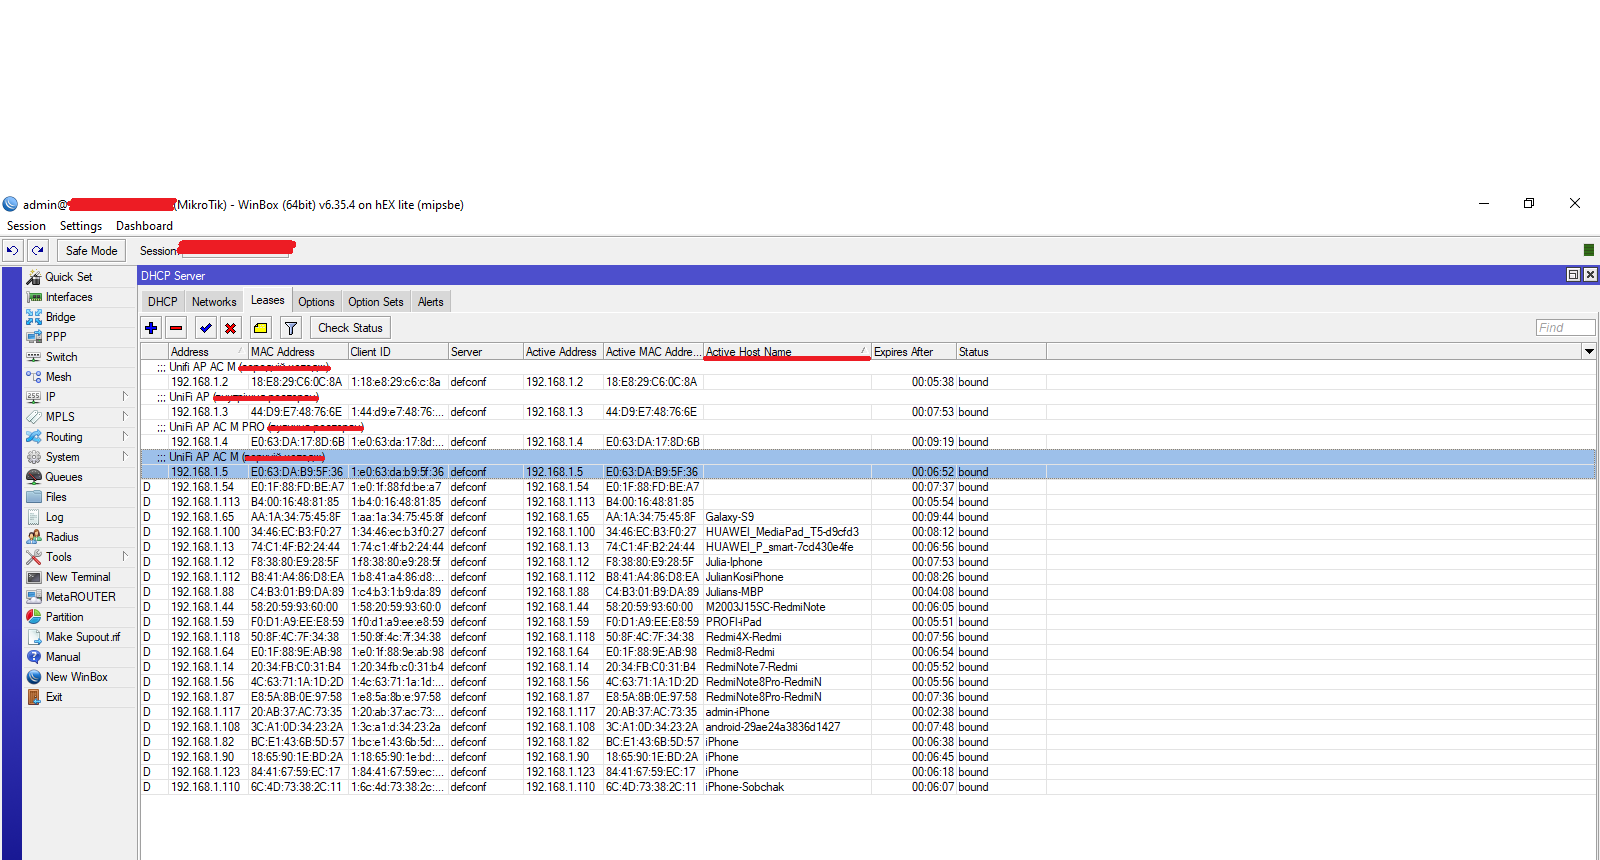Sort by Active Host Name column

787,352
